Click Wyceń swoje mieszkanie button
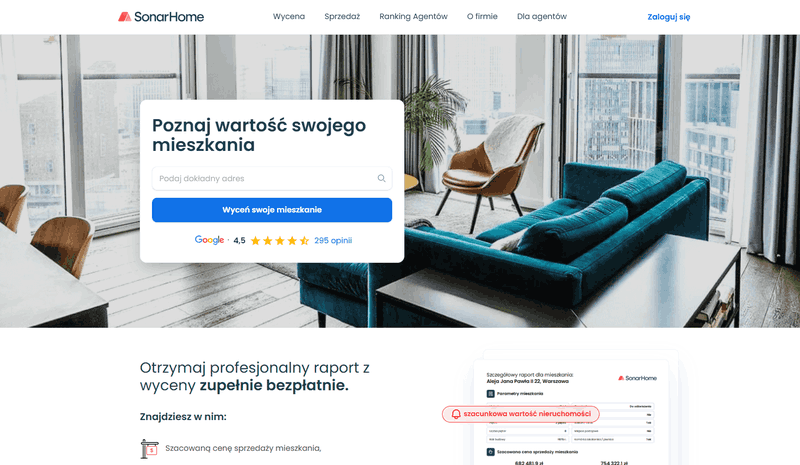The image size is (800, 465). tap(272, 210)
